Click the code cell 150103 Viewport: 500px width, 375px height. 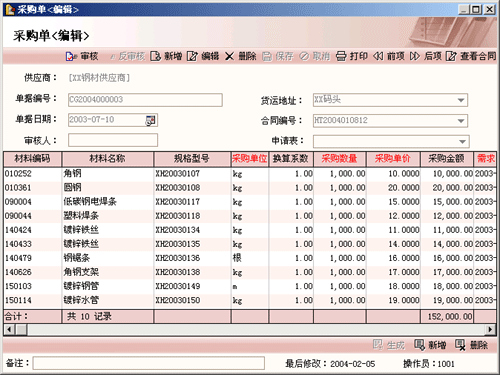click(x=33, y=286)
